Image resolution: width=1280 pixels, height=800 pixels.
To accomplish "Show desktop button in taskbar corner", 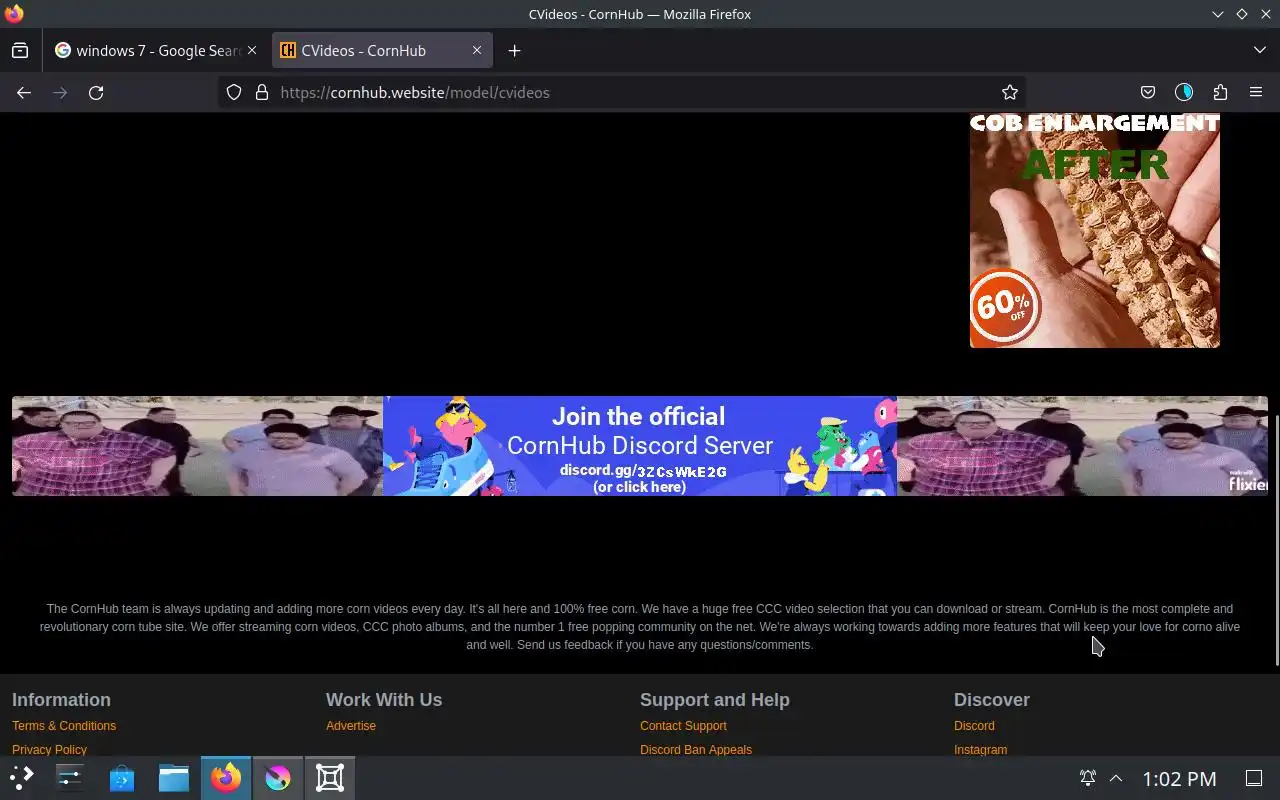I will pos(1254,778).
